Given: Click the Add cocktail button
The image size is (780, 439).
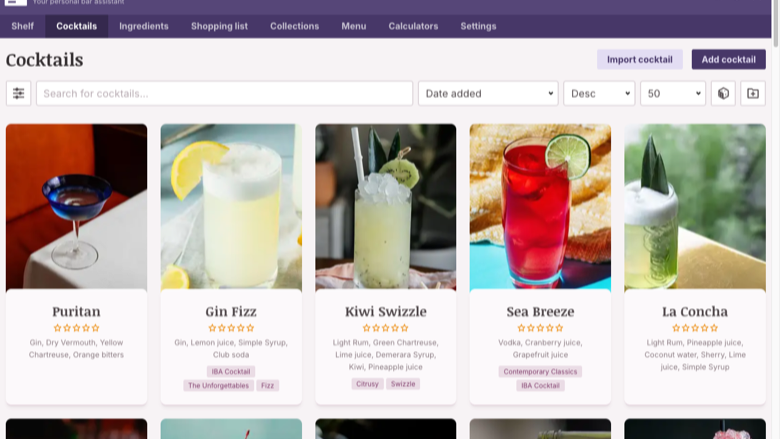Looking at the screenshot, I should click(728, 59).
